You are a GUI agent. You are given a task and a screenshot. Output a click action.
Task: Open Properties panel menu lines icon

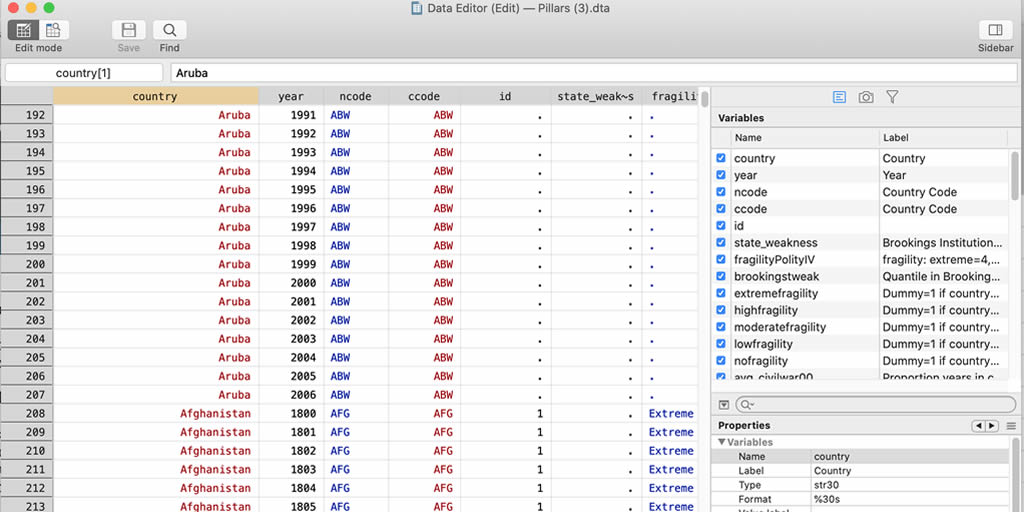[x=1011, y=426]
